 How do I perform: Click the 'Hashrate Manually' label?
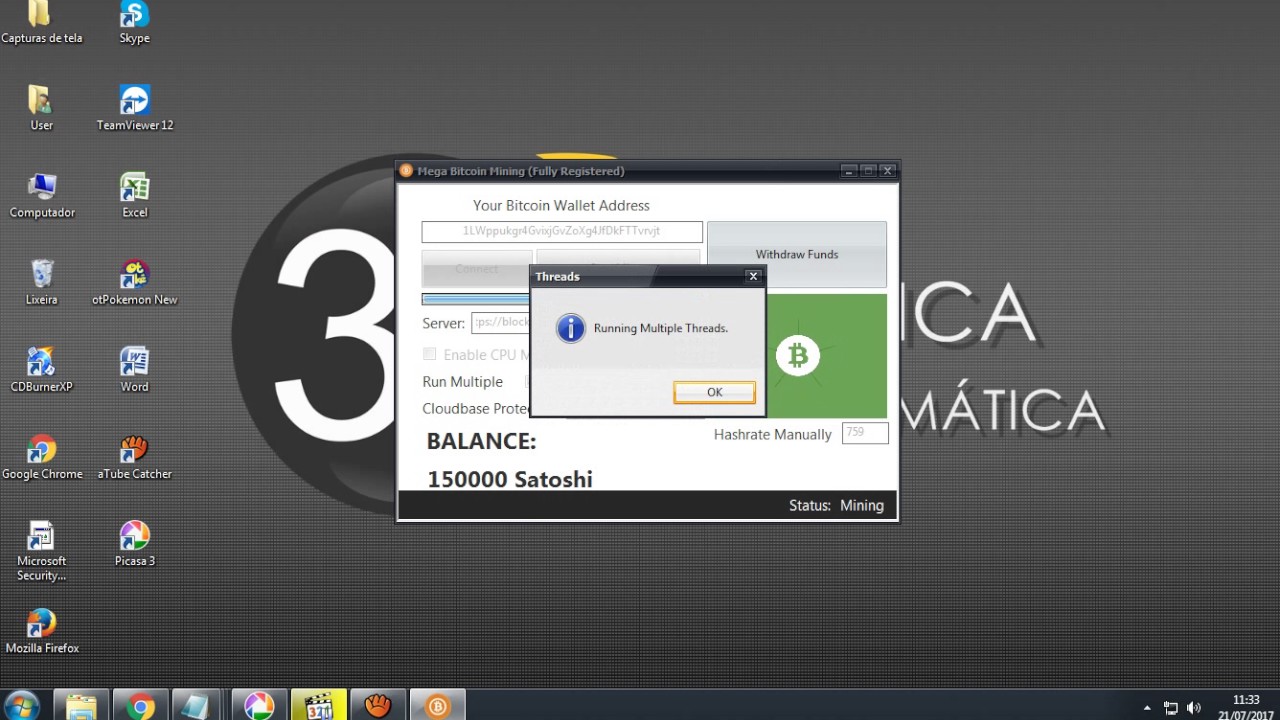(772, 434)
